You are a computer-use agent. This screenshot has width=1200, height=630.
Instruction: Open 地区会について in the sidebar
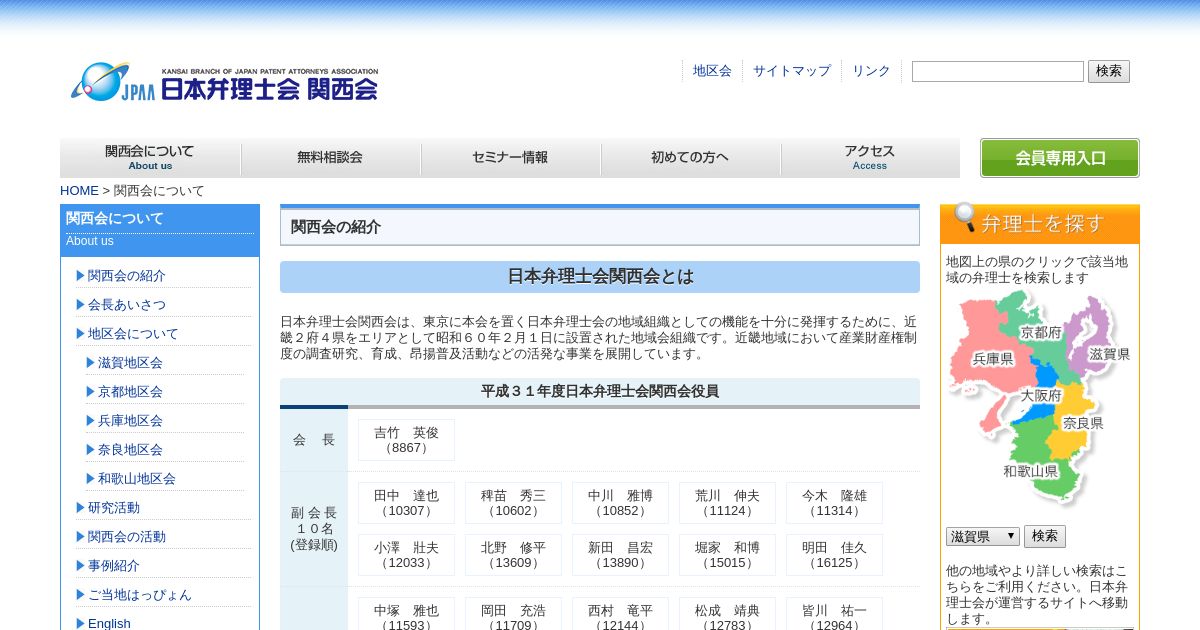(133, 333)
